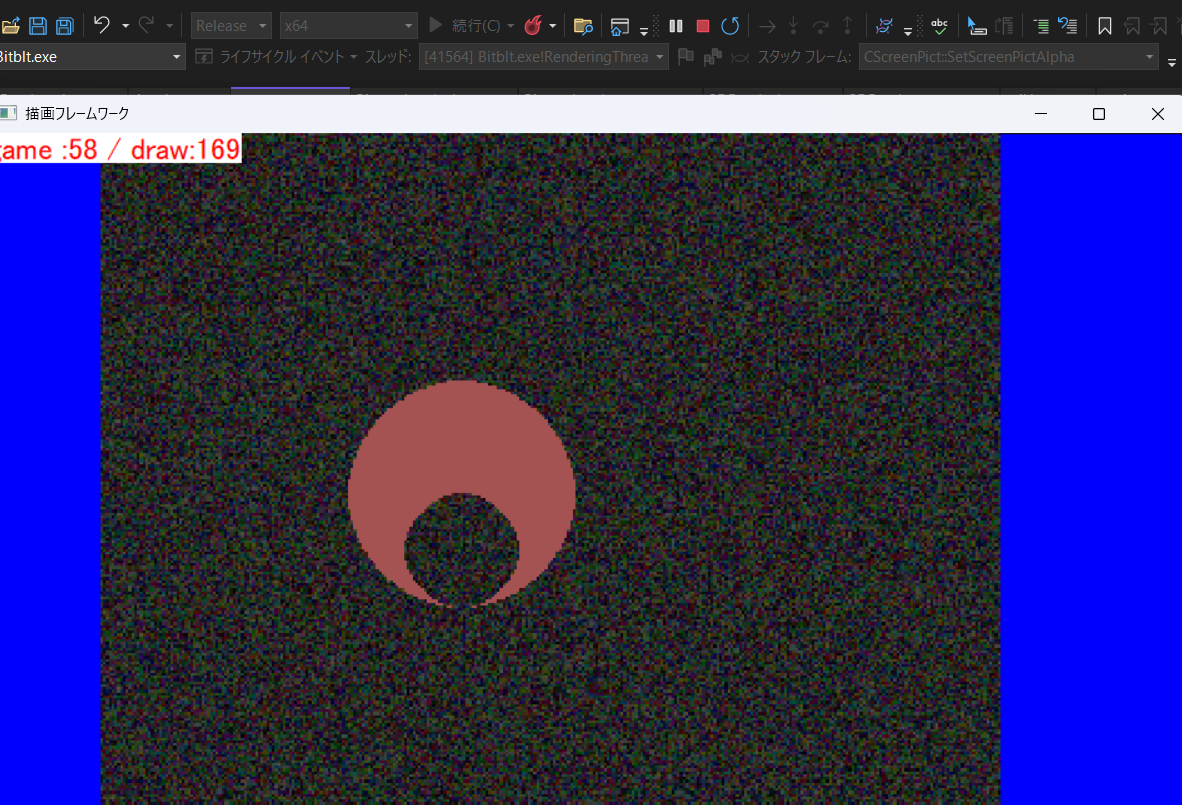Viewport: 1182px width, 805px height.
Task: Click the increase indent icon
Action: click(x=1041, y=26)
